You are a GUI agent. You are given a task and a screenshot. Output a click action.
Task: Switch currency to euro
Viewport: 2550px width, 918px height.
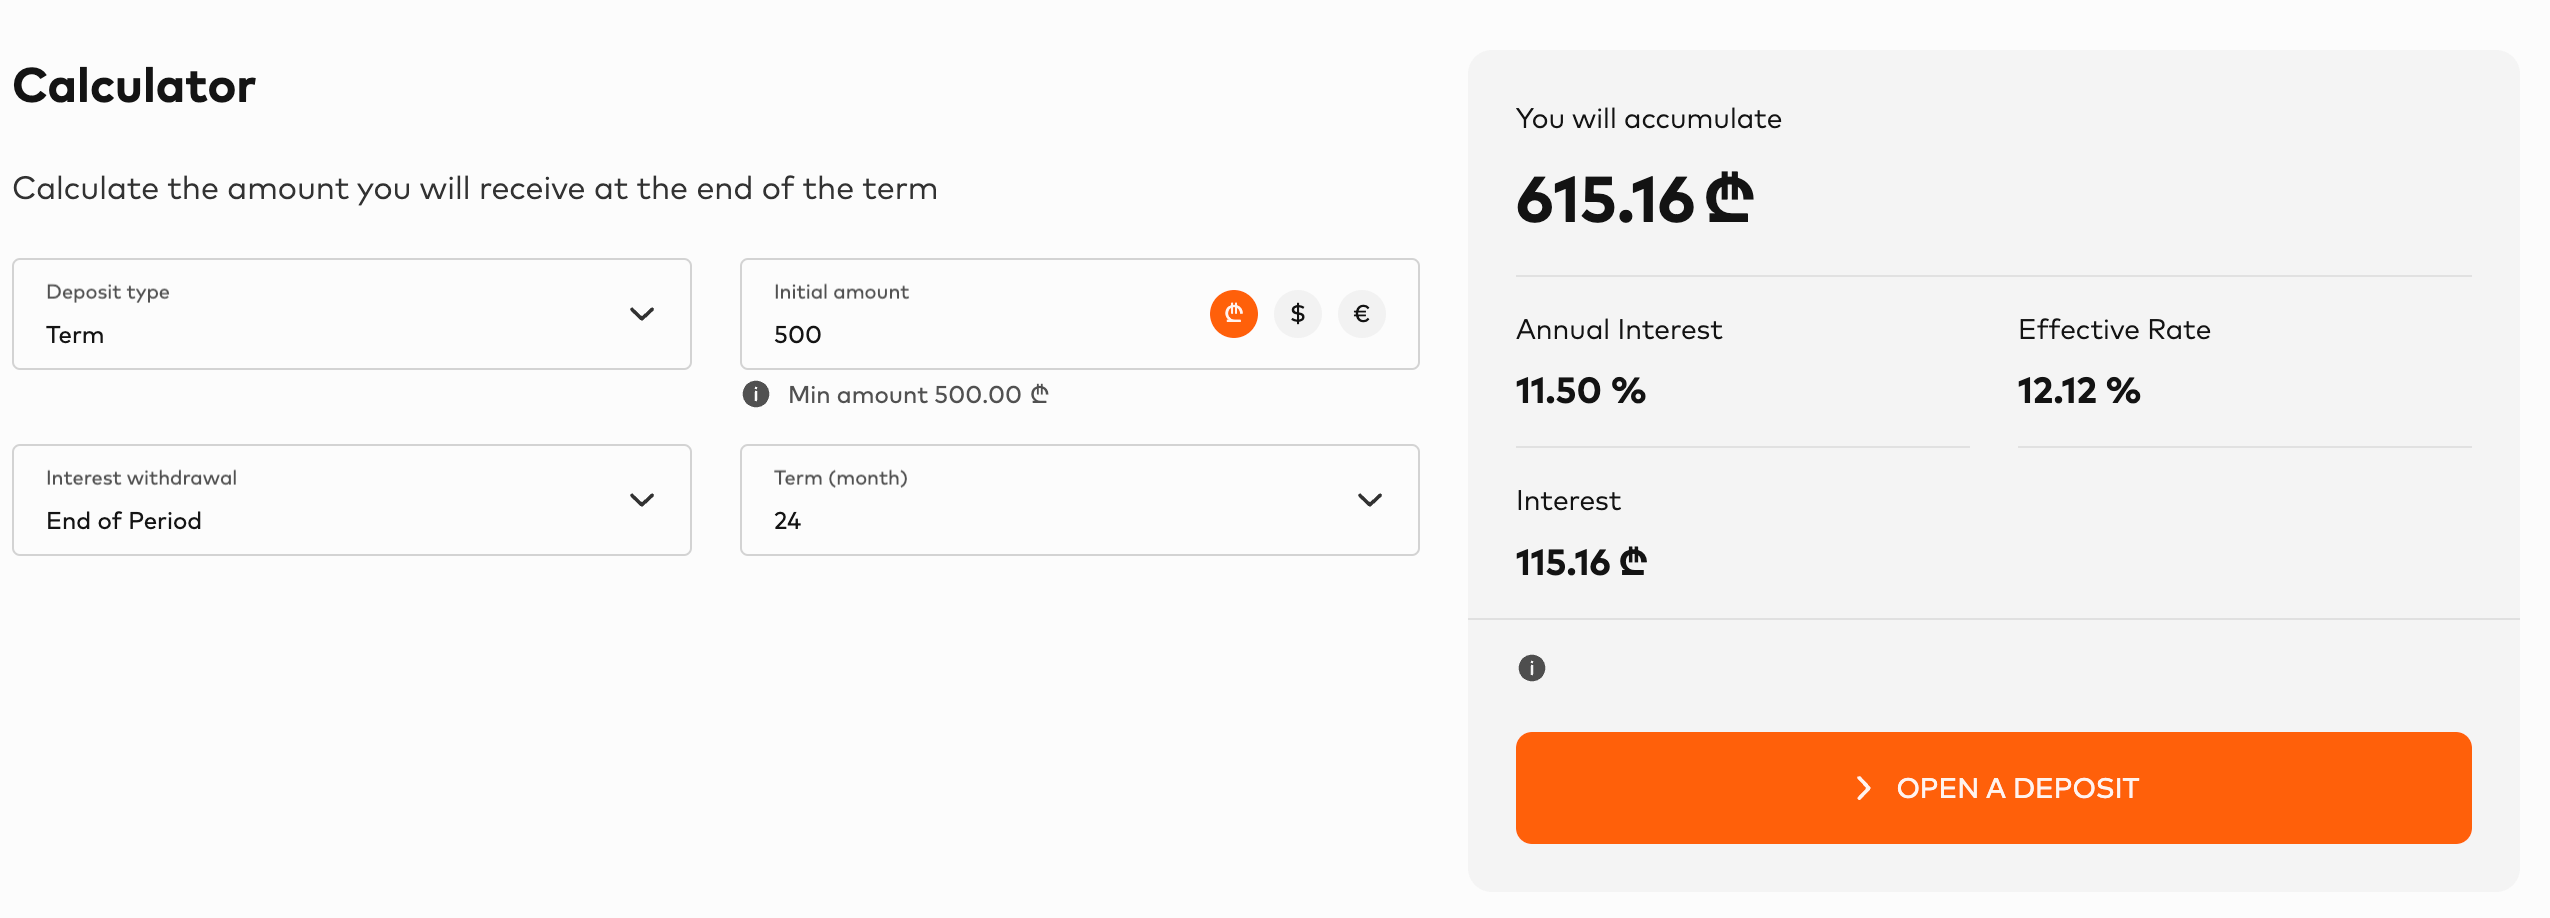(x=1361, y=314)
